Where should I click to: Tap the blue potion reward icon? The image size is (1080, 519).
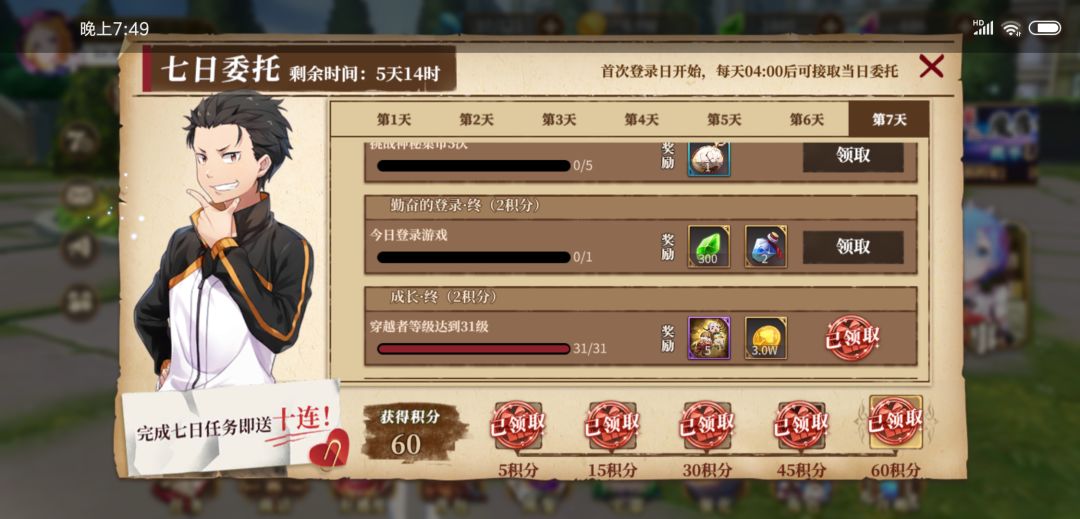pyautogui.click(x=766, y=246)
